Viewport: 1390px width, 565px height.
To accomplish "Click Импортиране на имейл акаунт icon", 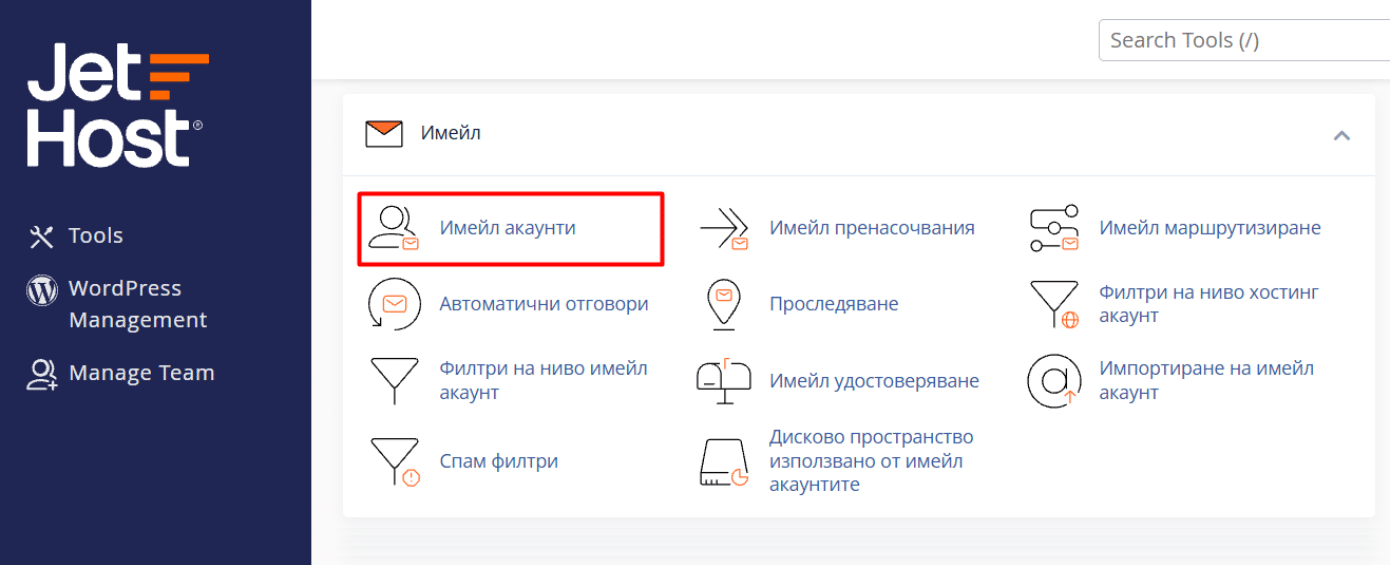I will tap(1055, 381).
